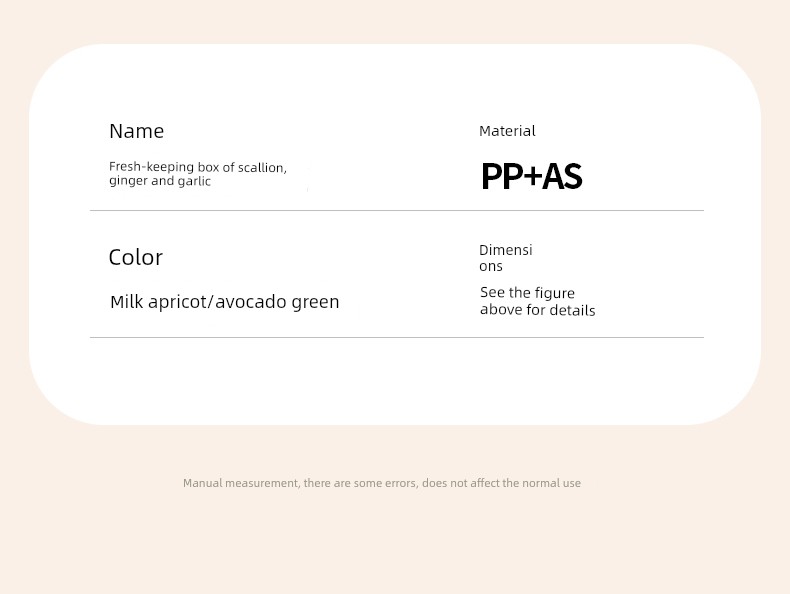Click the "Color" heading label
The image size is (790, 594).
[x=136, y=257]
